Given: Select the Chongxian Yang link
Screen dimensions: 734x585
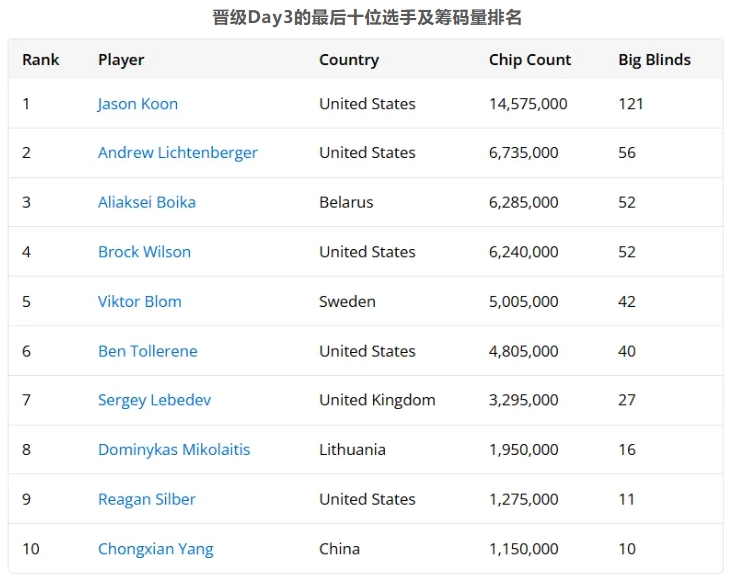Looking at the screenshot, I should click(156, 549).
